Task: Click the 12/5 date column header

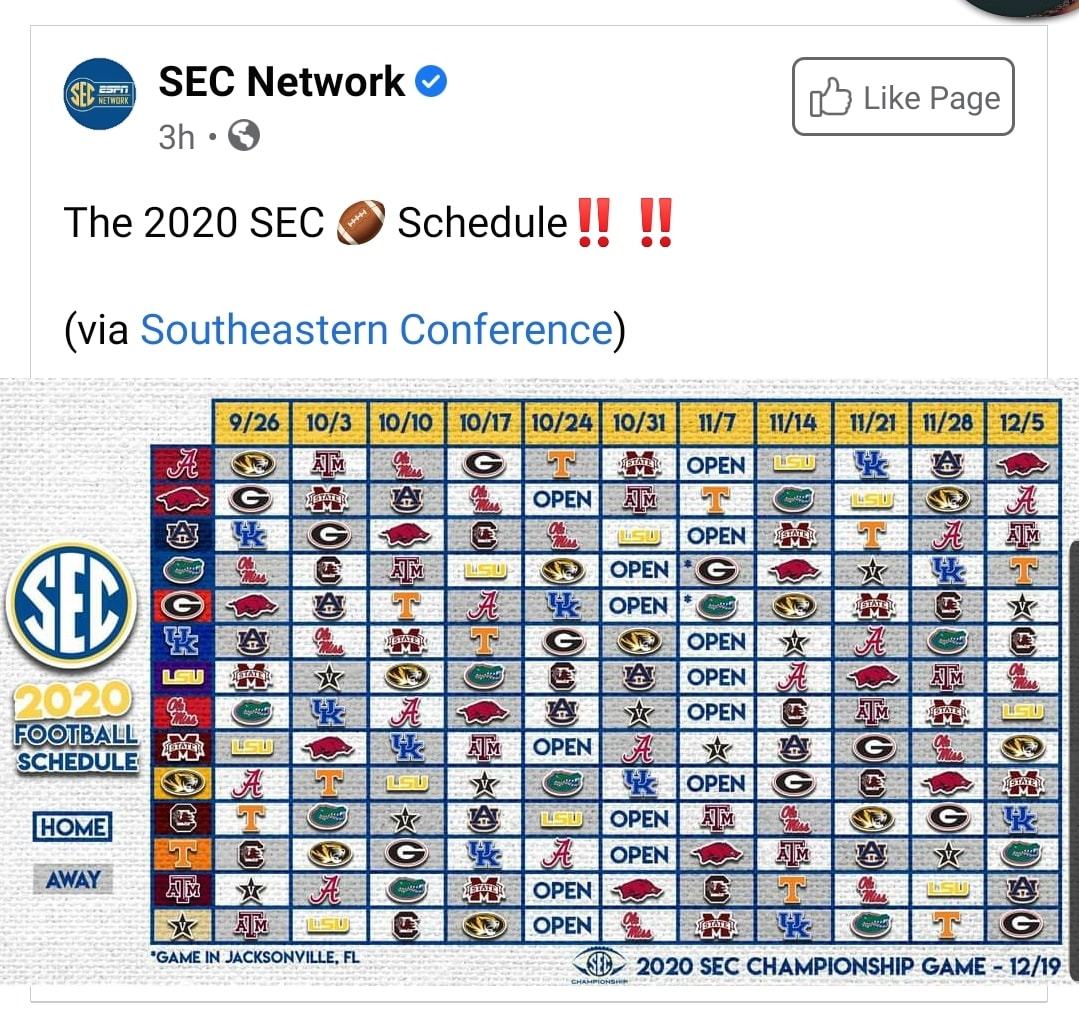Action: pyautogui.click(x=1022, y=422)
